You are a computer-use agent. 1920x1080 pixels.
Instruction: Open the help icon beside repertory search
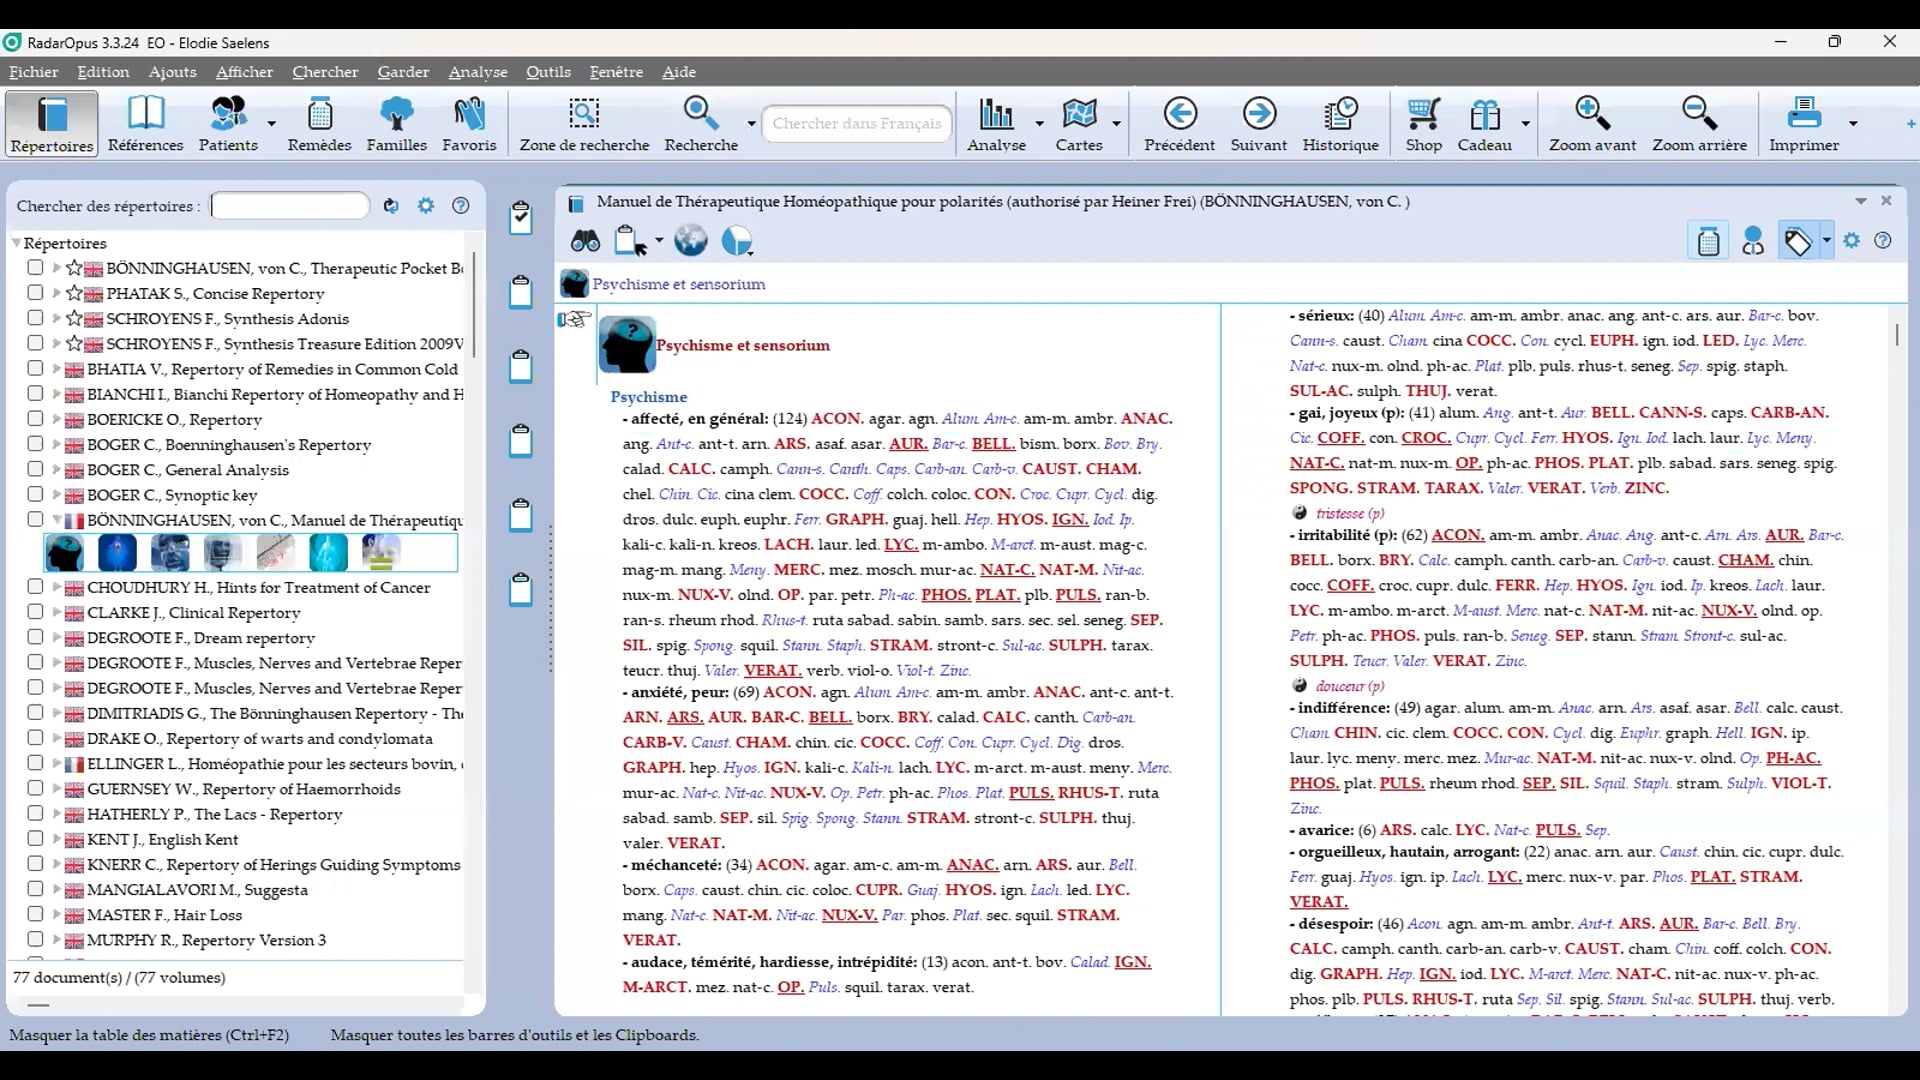(x=460, y=205)
